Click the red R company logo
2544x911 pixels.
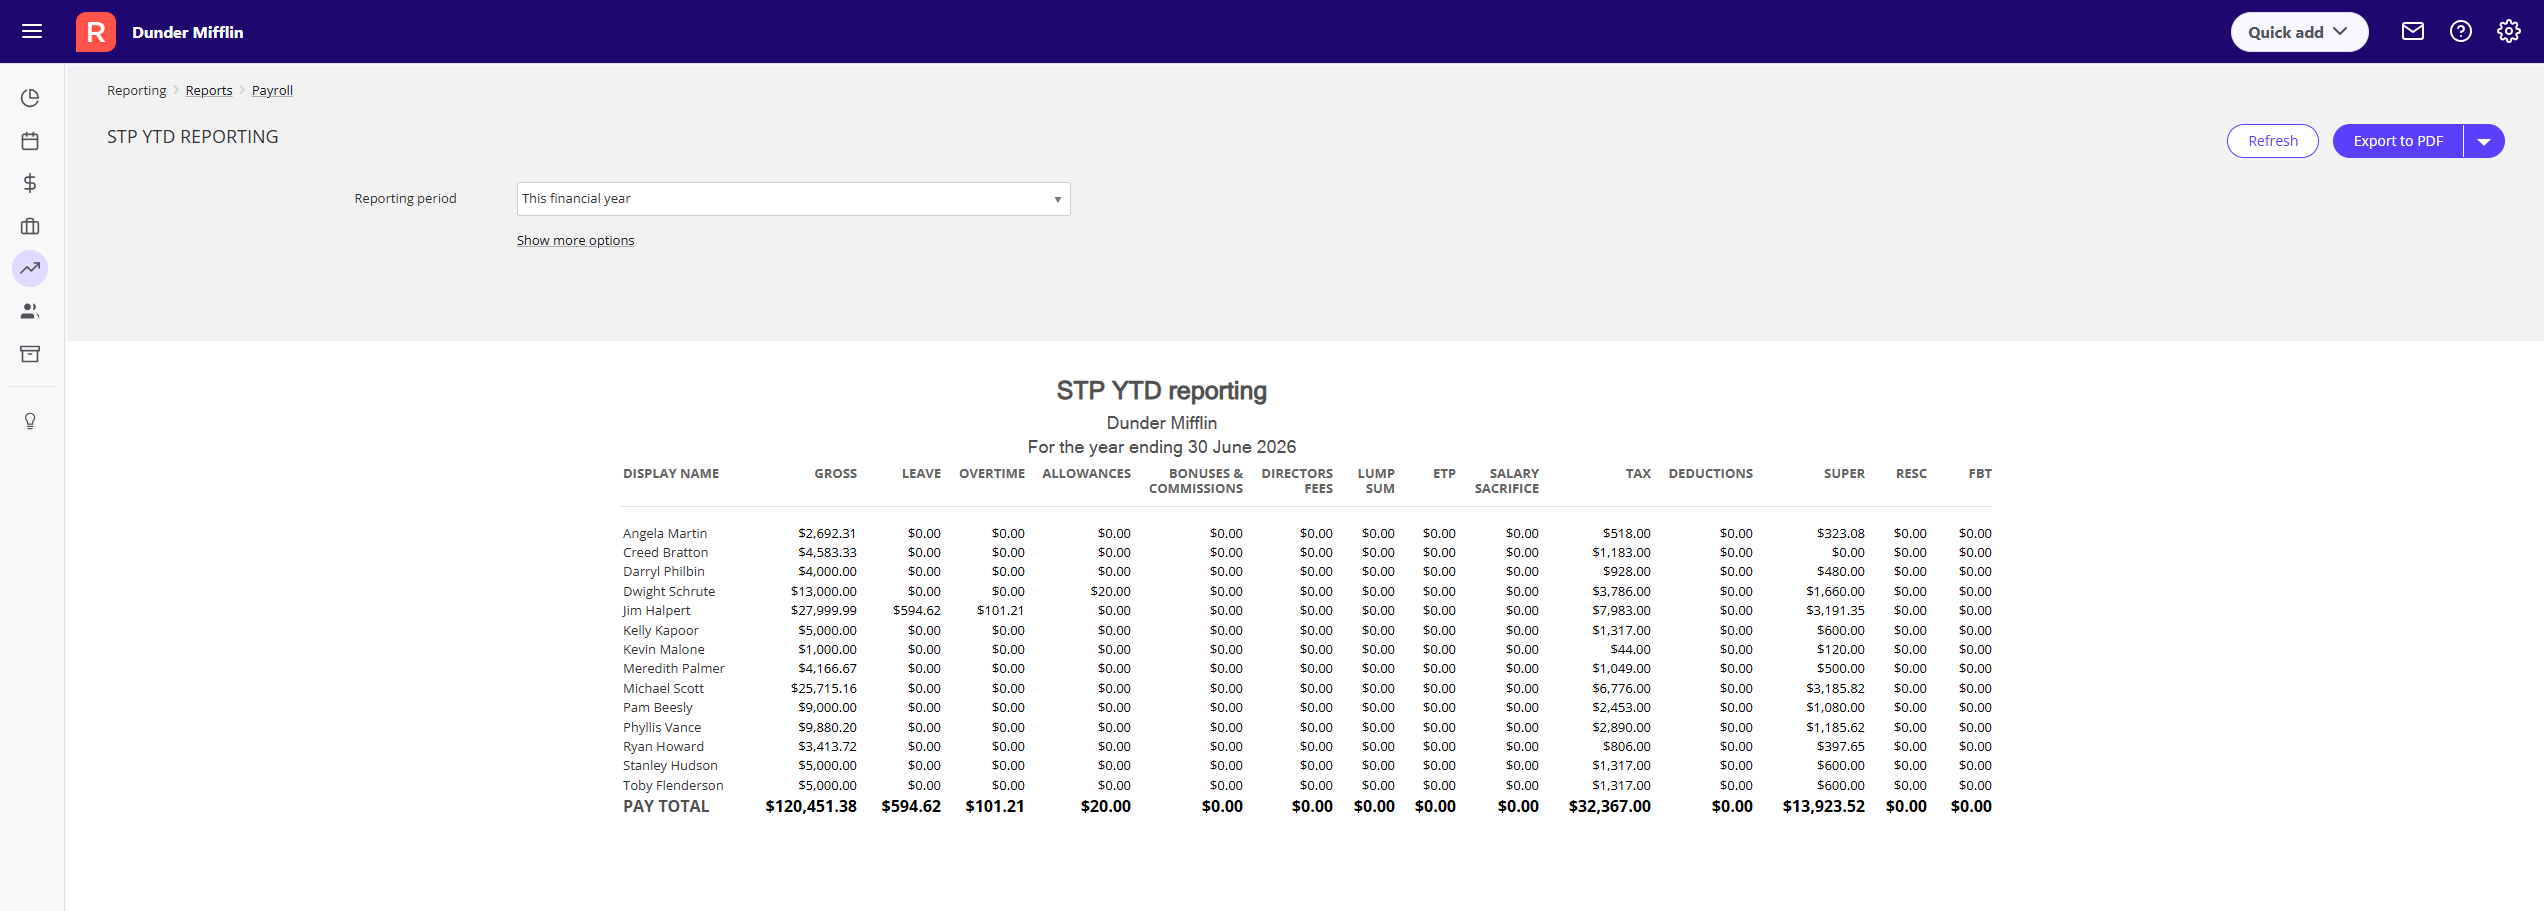coord(96,32)
